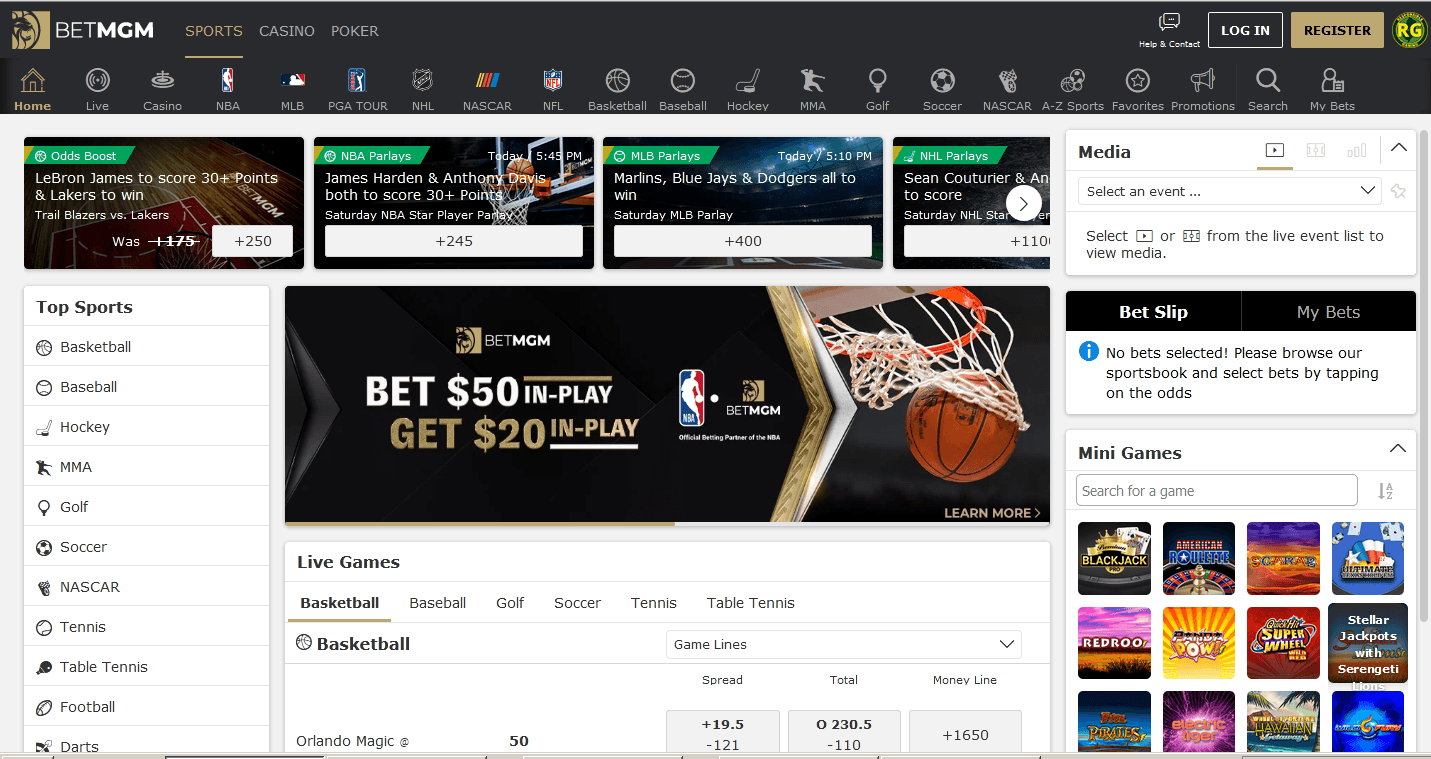The height and width of the screenshot is (759, 1431).
Task: Collapse the Mini Games panel
Action: click(1398, 449)
